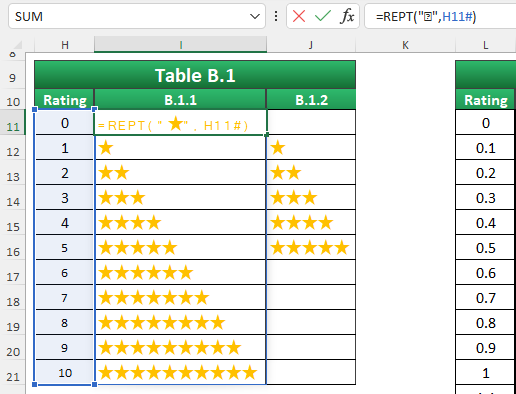
Task: Open the Insert Function fx dialog
Action: click(x=347, y=16)
